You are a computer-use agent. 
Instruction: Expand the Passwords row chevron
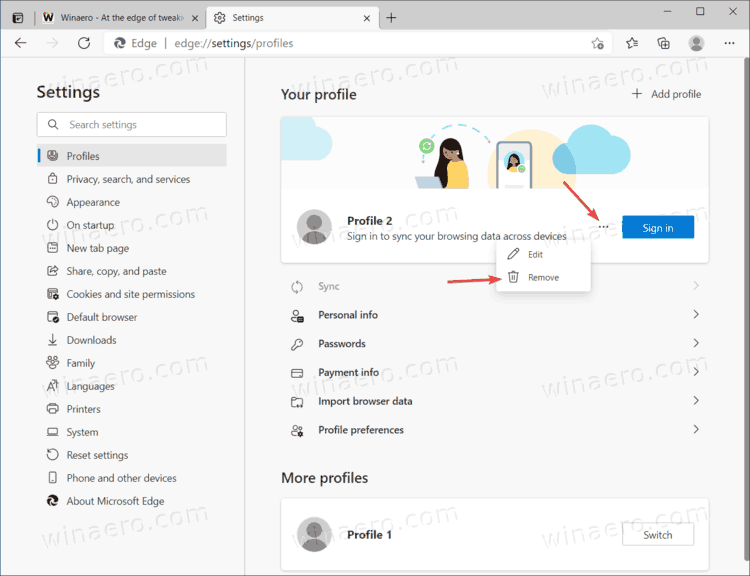tap(695, 344)
